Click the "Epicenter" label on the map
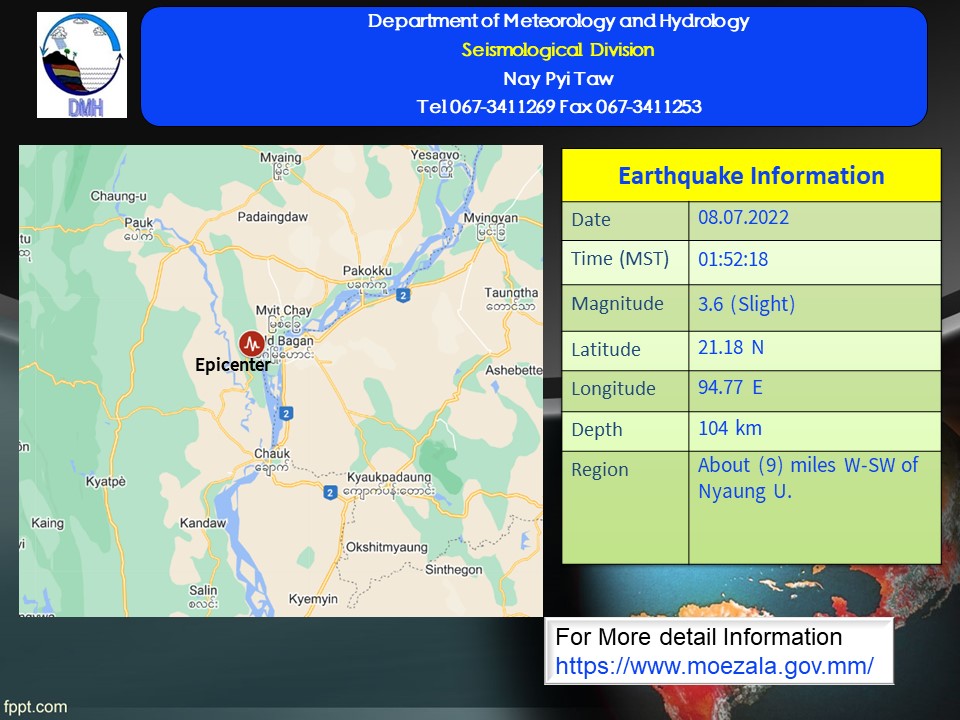The height and width of the screenshot is (720, 960). [x=233, y=365]
